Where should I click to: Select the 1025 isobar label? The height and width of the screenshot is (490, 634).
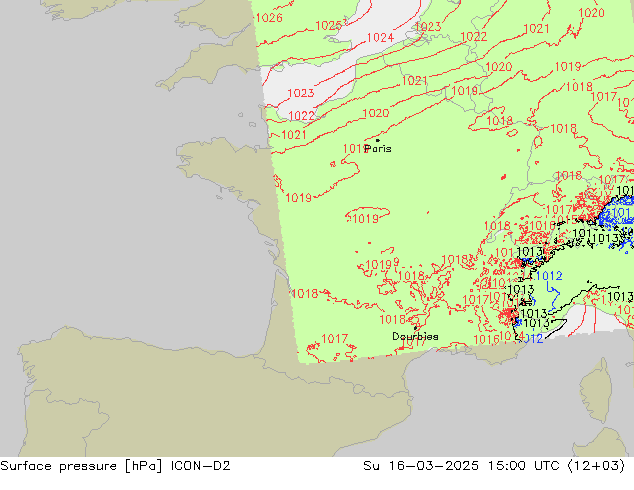point(328,25)
